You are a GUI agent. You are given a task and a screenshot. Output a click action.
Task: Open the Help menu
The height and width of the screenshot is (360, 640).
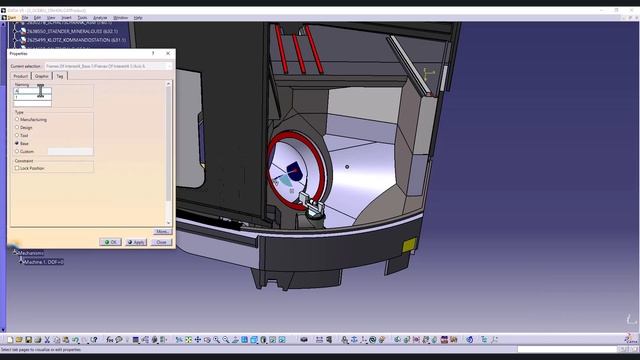click(138, 18)
